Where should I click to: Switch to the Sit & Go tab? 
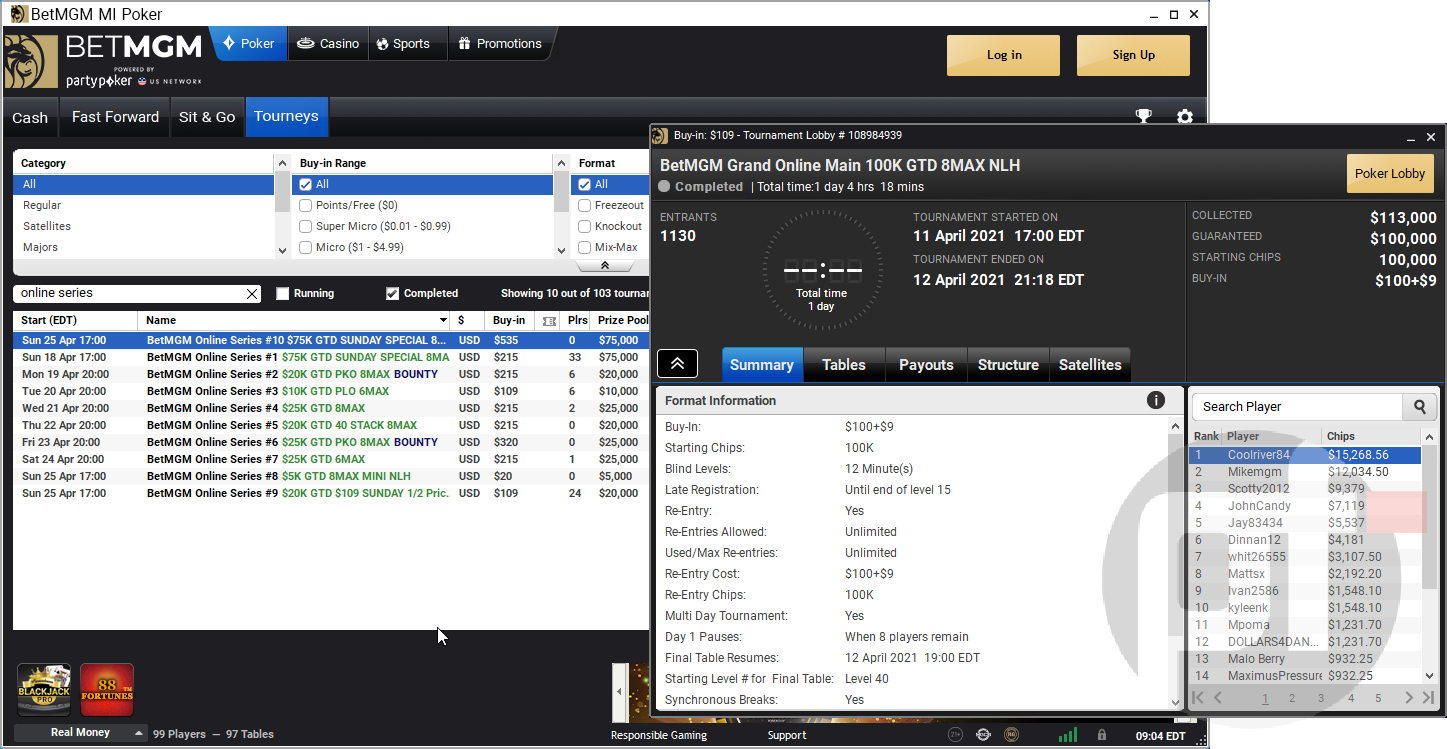(207, 117)
